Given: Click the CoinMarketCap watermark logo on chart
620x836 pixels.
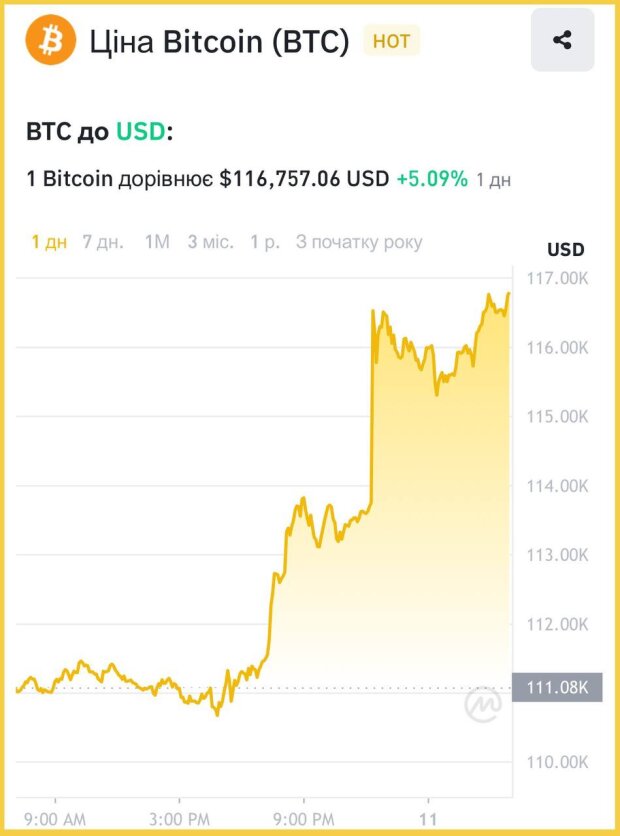Looking at the screenshot, I should tap(482, 704).
